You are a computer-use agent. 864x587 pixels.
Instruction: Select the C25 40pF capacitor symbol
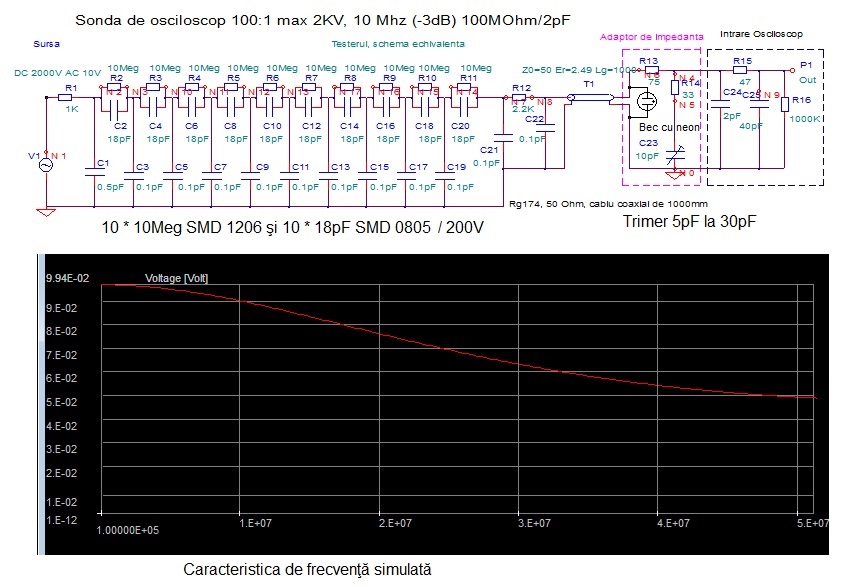[759, 104]
